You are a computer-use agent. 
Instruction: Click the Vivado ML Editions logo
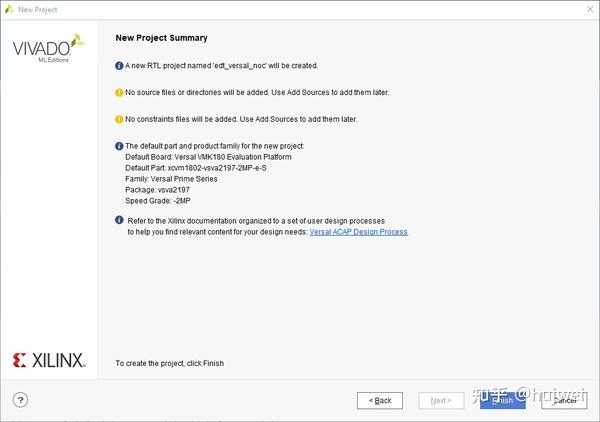pyautogui.click(x=48, y=50)
